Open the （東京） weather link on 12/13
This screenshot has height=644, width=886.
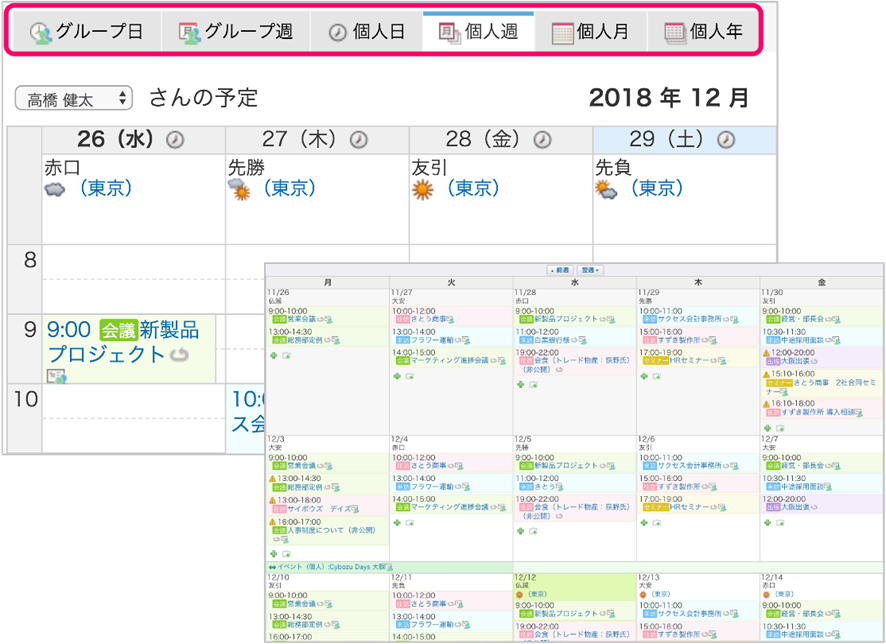click(660, 594)
